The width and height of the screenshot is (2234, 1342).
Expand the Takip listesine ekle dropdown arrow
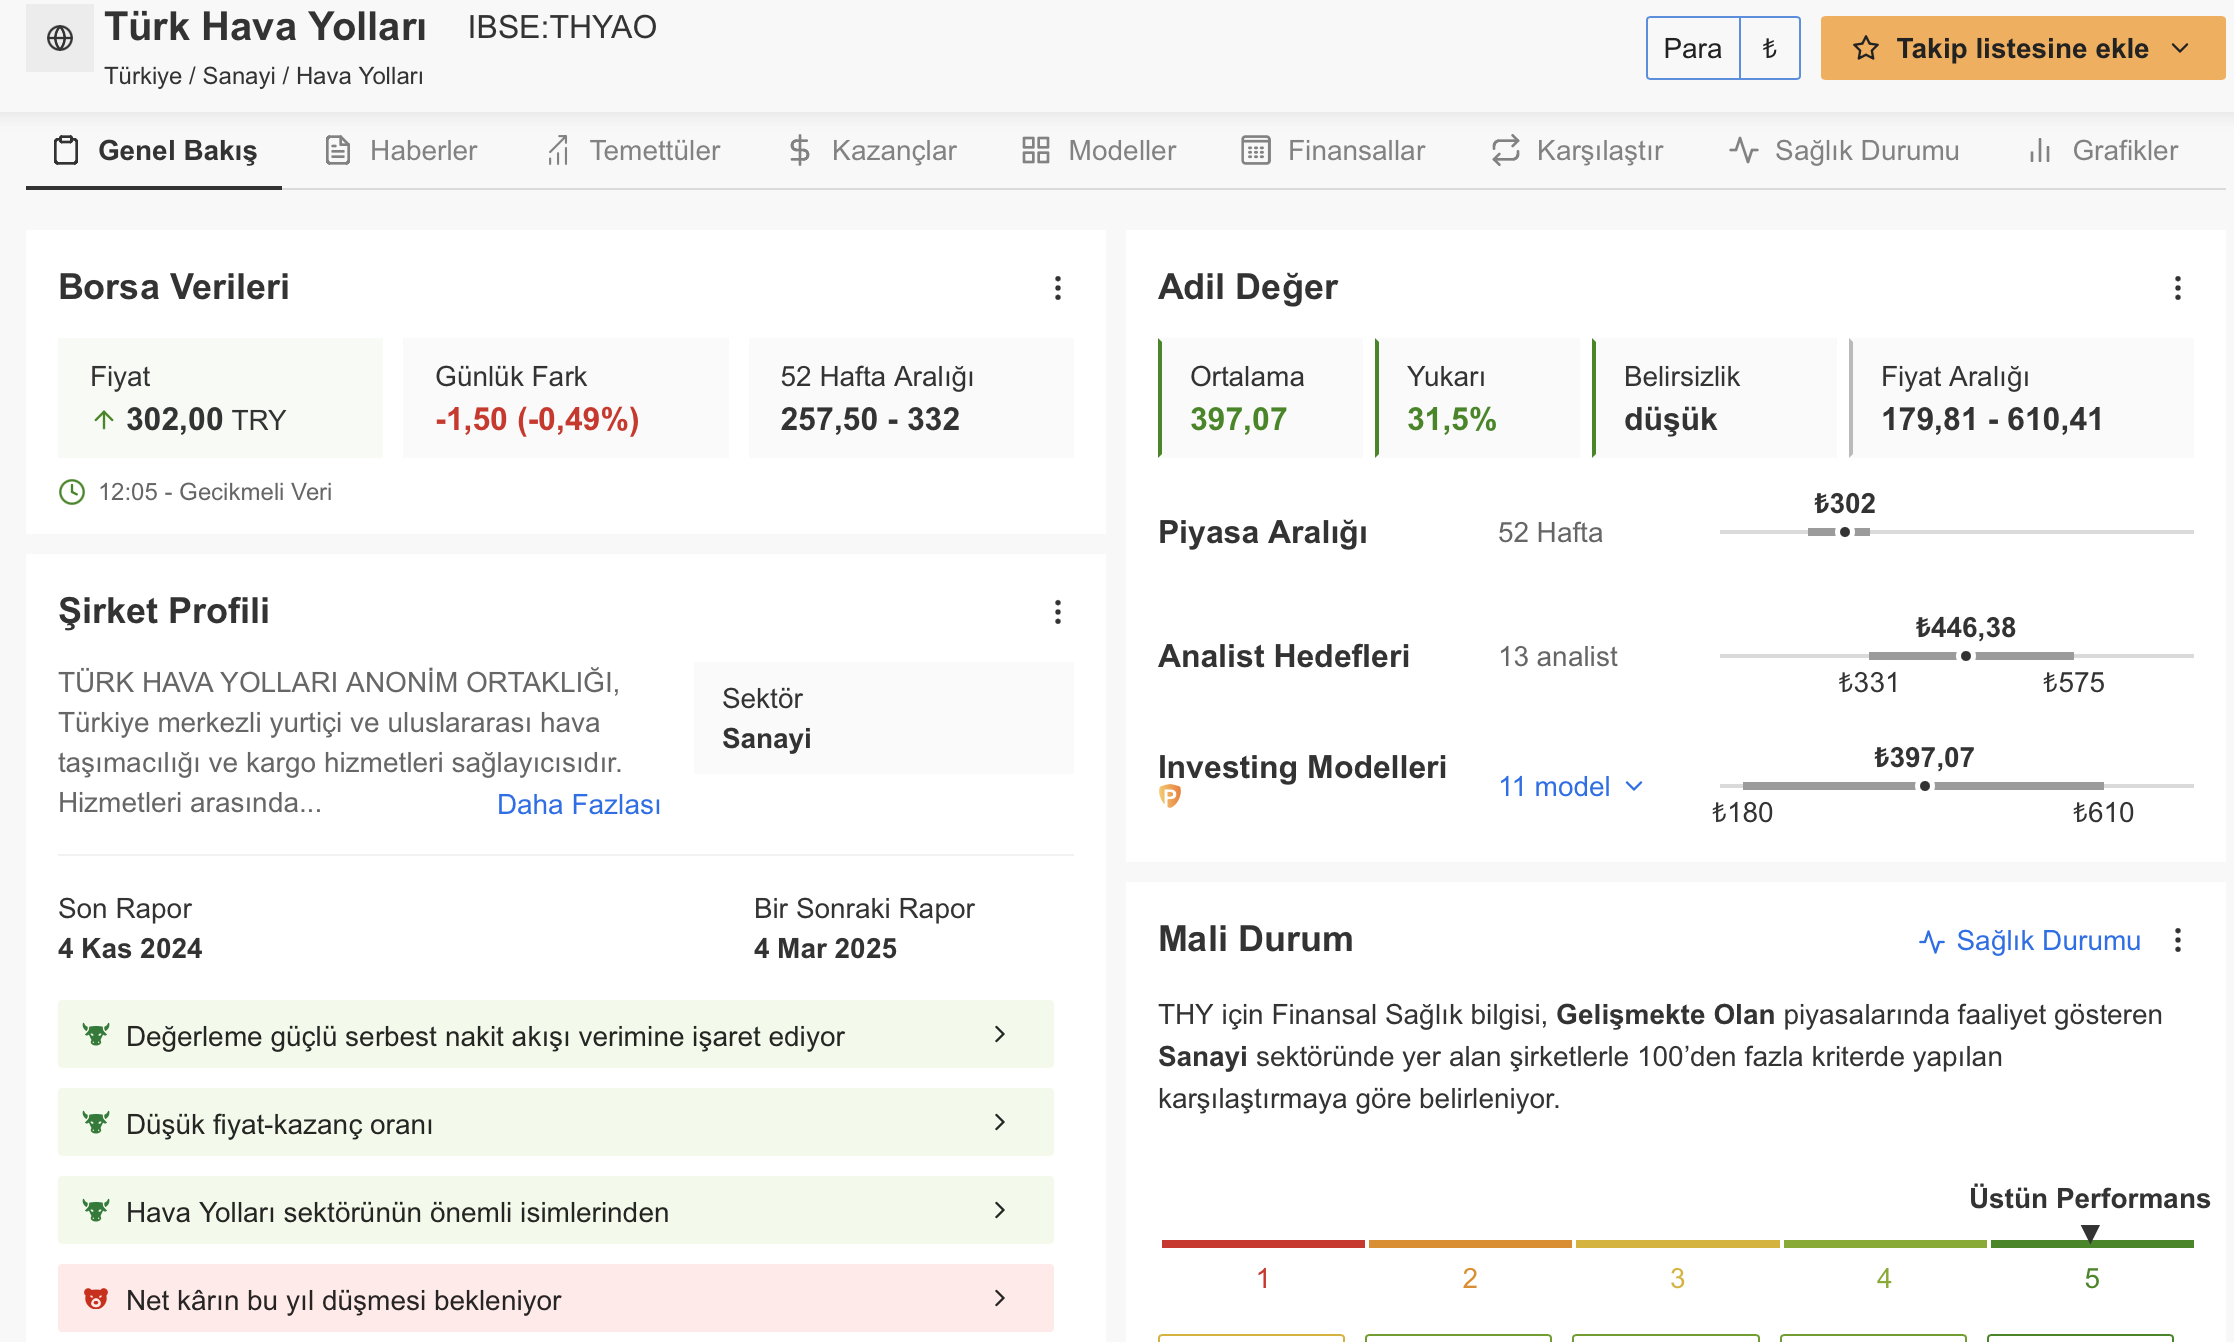[x=2181, y=48]
